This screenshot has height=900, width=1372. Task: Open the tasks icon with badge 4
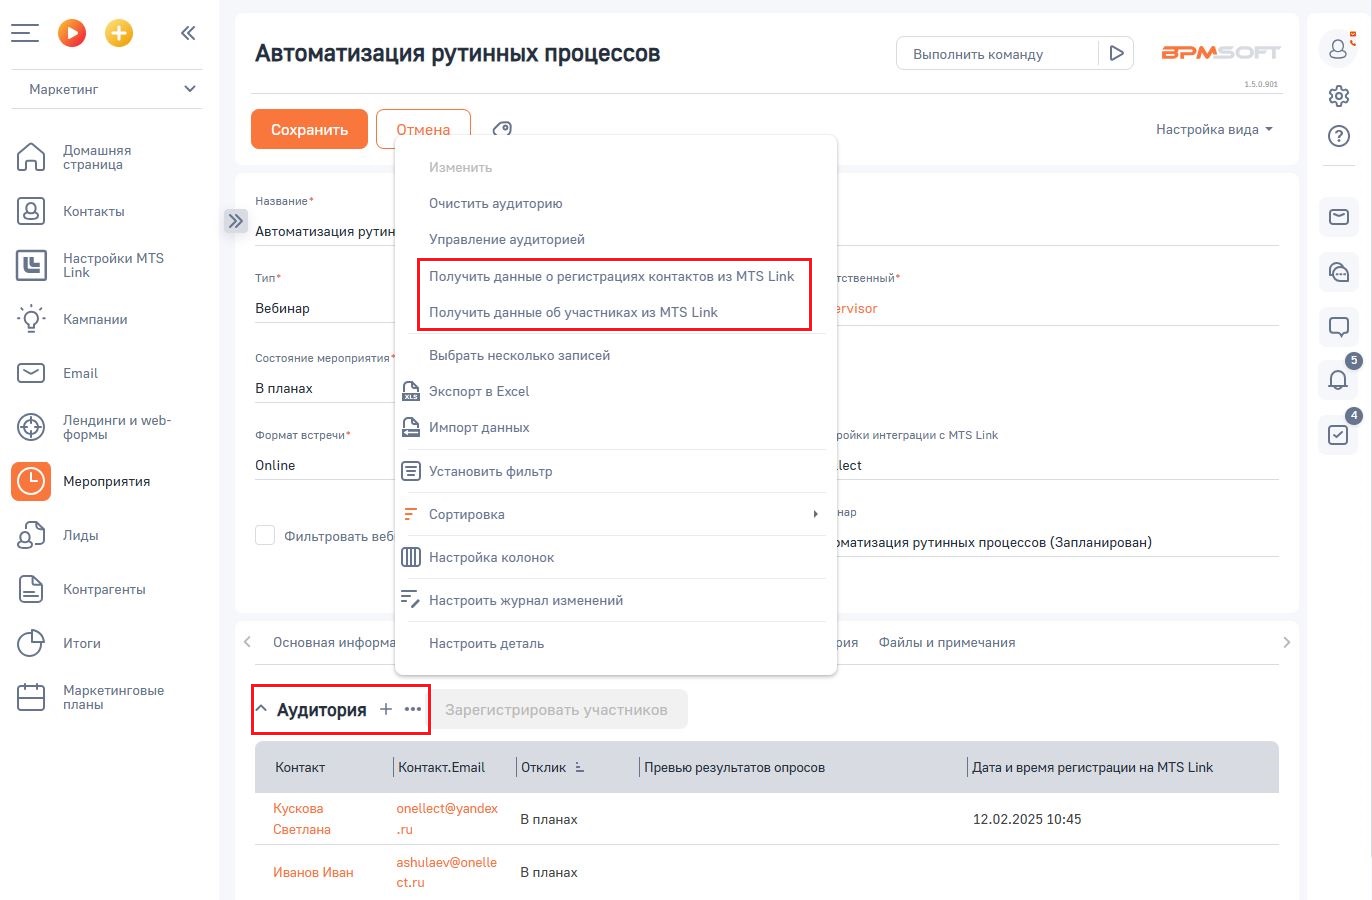click(1338, 435)
